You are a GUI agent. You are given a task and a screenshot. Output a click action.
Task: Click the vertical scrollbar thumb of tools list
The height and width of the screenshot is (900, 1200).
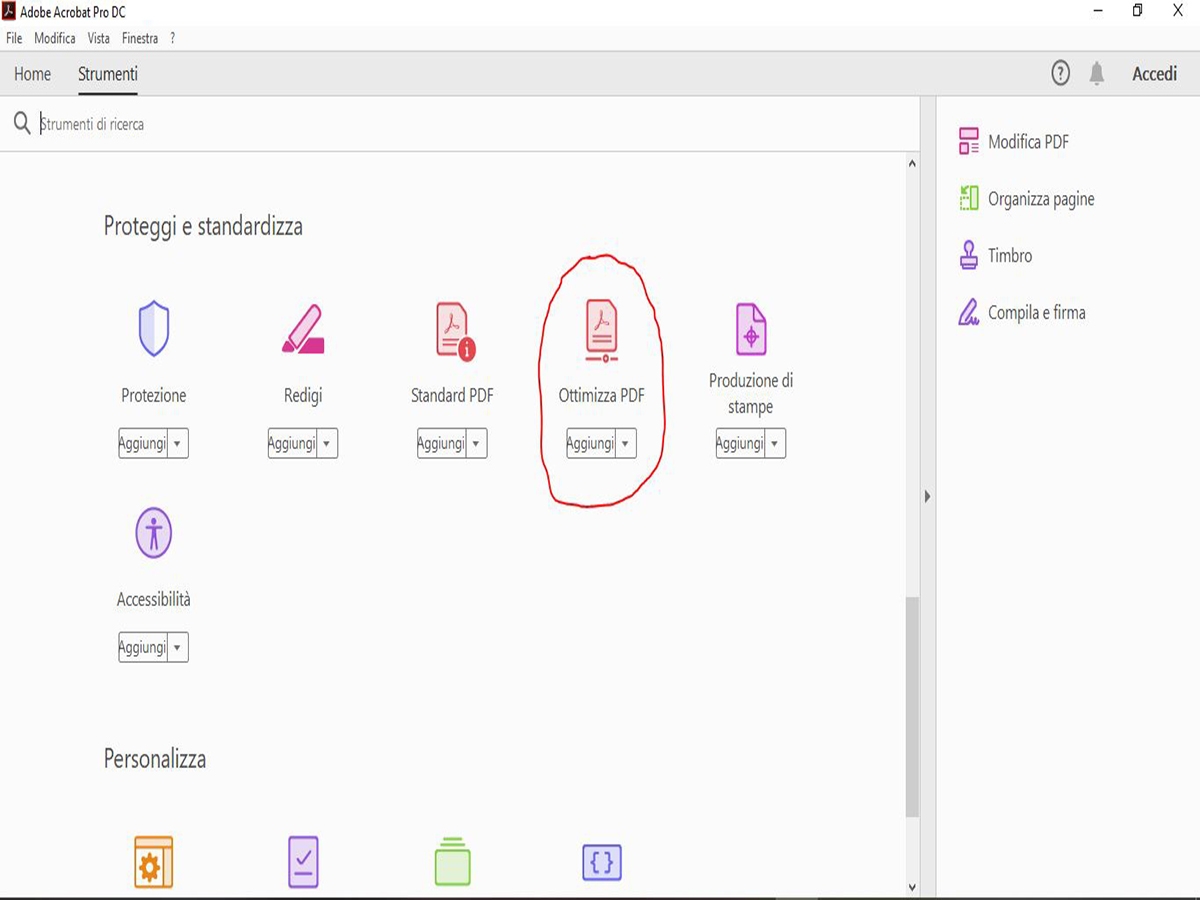click(x=911, y=708)
